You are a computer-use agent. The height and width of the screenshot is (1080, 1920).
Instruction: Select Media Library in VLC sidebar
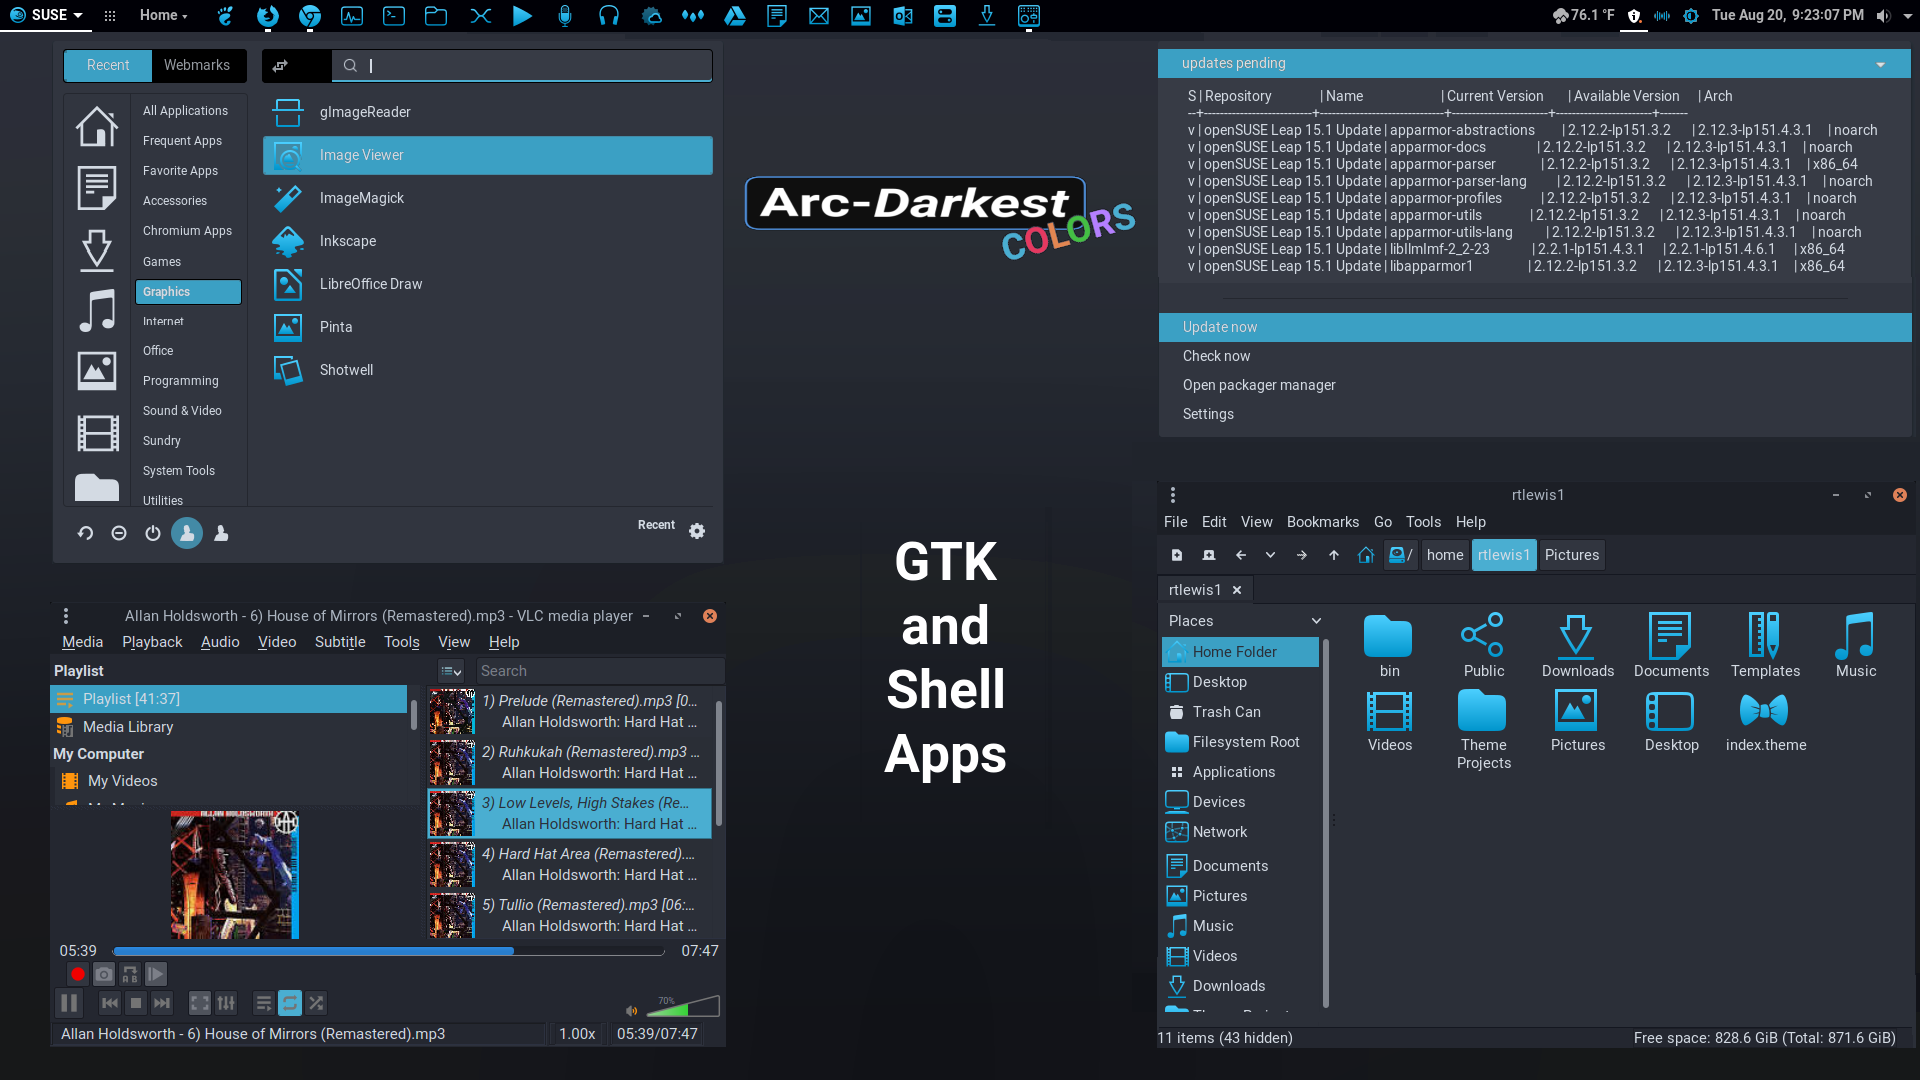click(x=128, y=727)
